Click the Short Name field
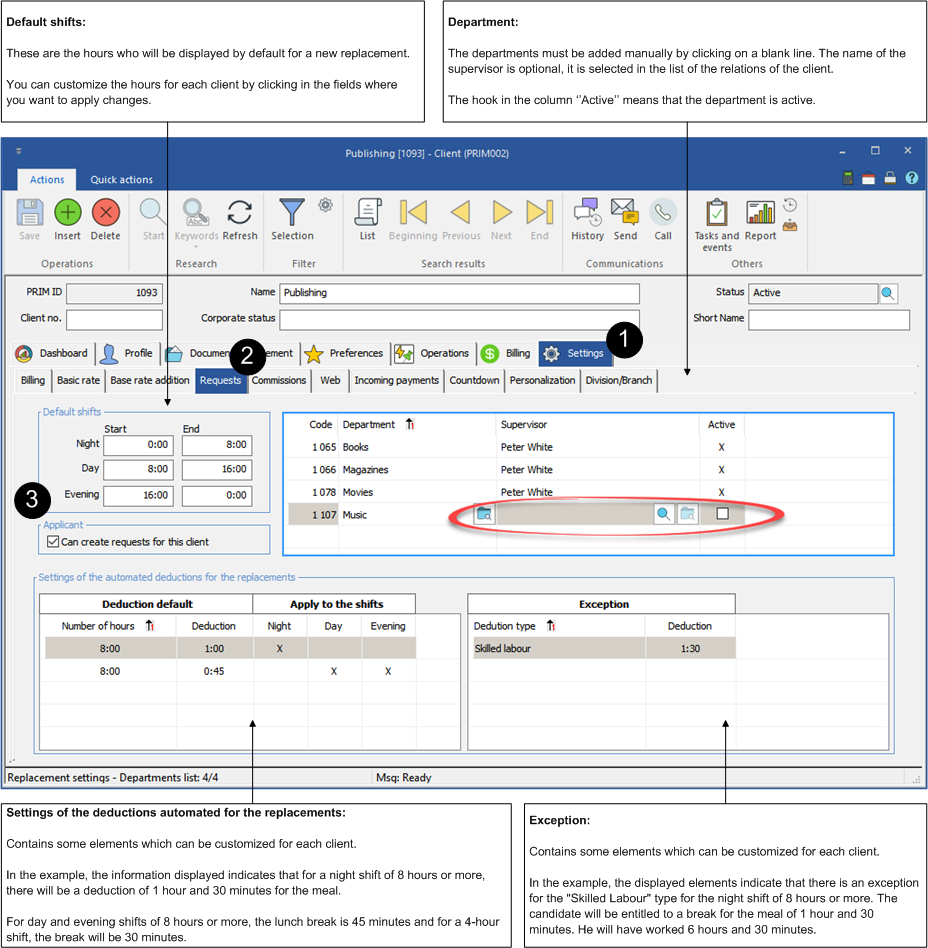Viewport: 928px width, 948px height. point(829,319)
